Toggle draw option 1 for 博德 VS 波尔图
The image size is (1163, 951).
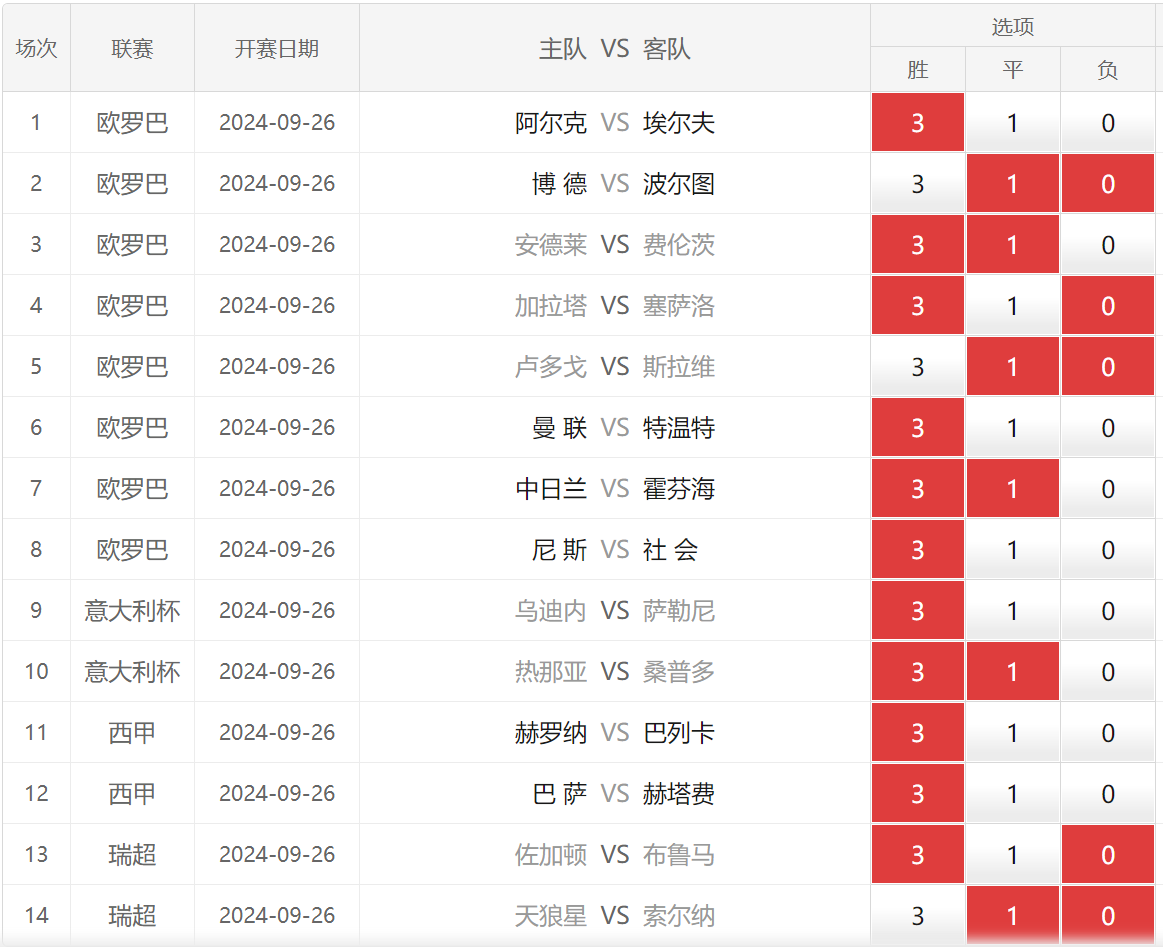click(x=1012, y=183)
